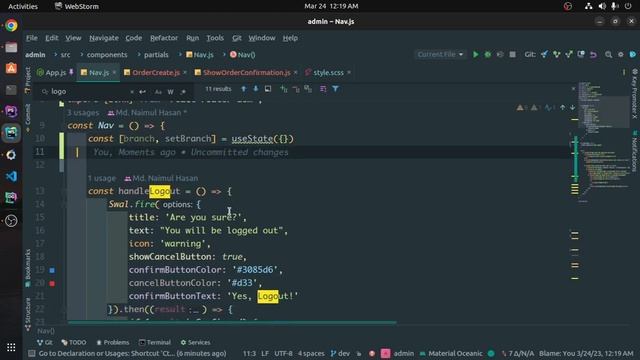Open Visual Studio Code from the dock
This screenshot has width=640, height=360.
(x=11, y=176)
